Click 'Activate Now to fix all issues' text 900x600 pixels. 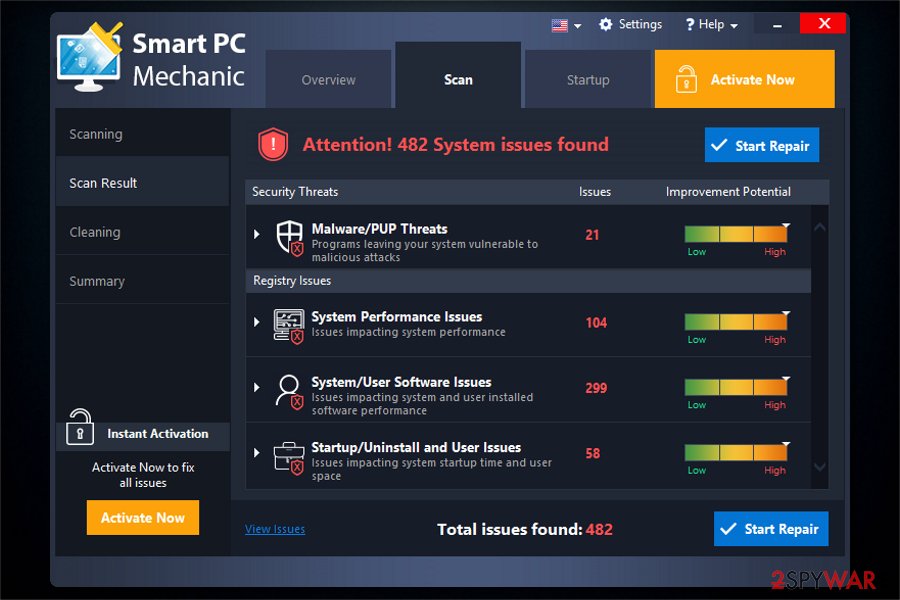point(143,475)
